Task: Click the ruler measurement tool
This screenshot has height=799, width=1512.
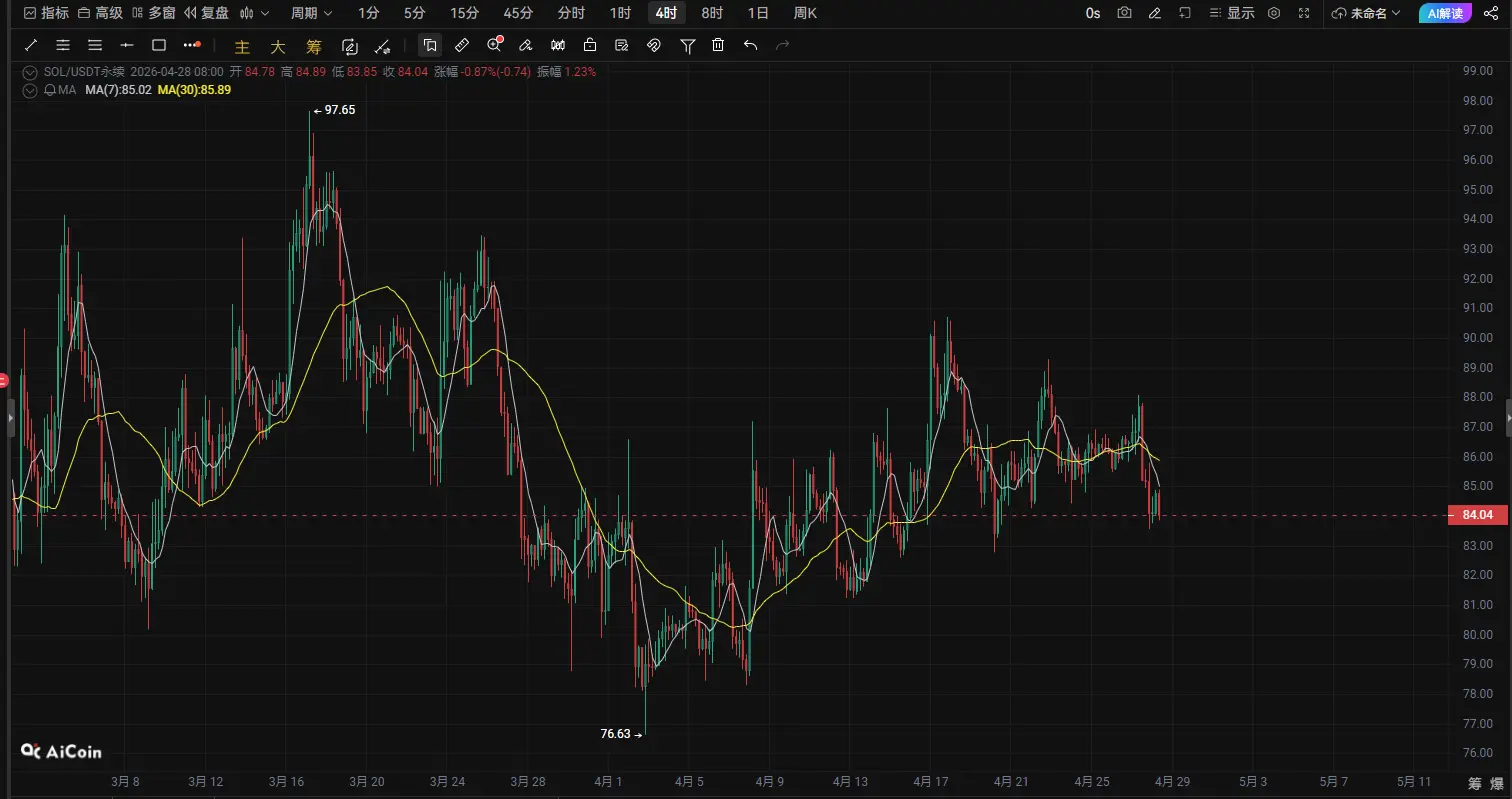Action: [461, 45]
